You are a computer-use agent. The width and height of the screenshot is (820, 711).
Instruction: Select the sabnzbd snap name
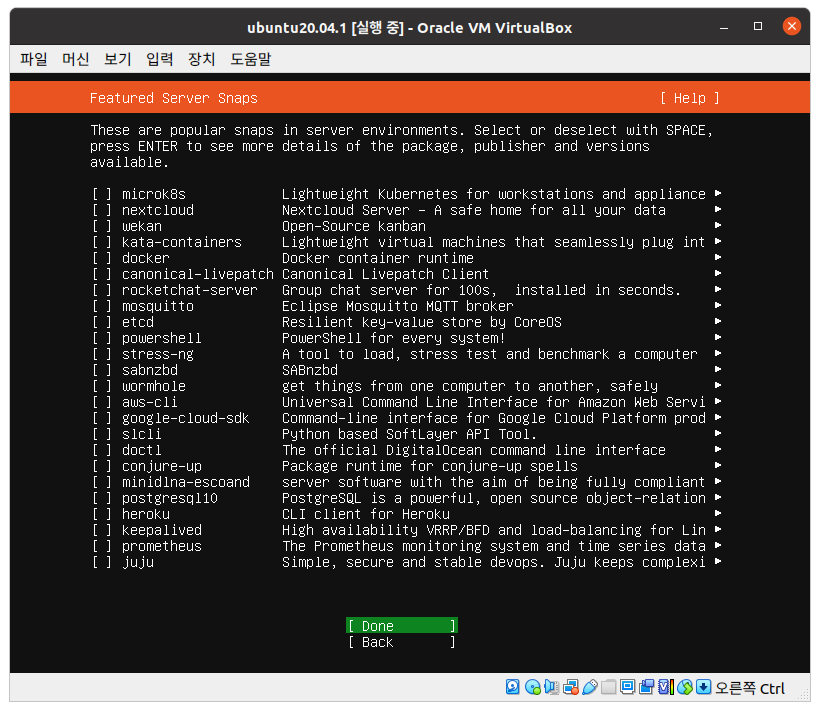pos(150,371)
